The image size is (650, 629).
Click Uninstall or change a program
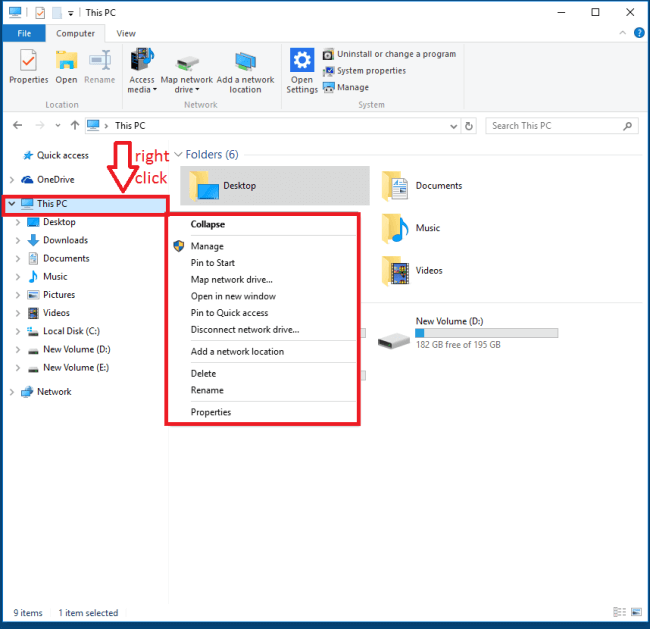390,54
